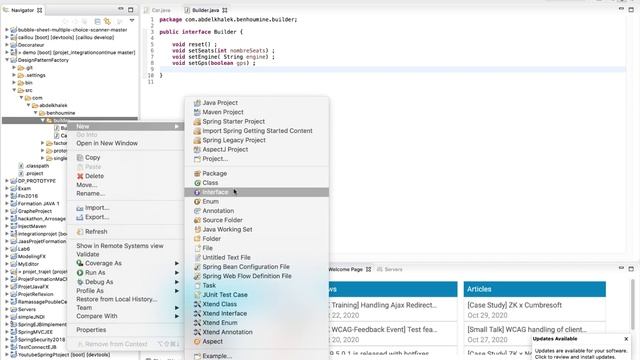Screen dimensions: 640x360
Task: Open article Case Study ZK x Cumbresoft
Action: point(514,305)
